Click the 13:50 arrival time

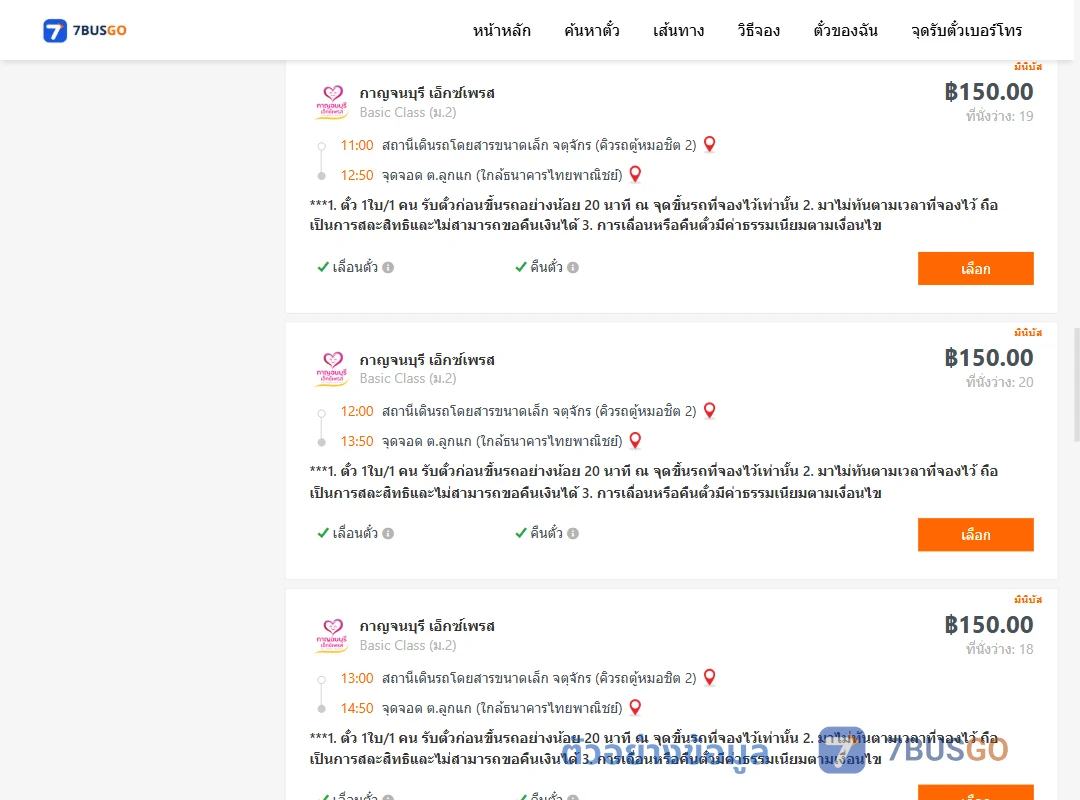(x=357, y=441)
